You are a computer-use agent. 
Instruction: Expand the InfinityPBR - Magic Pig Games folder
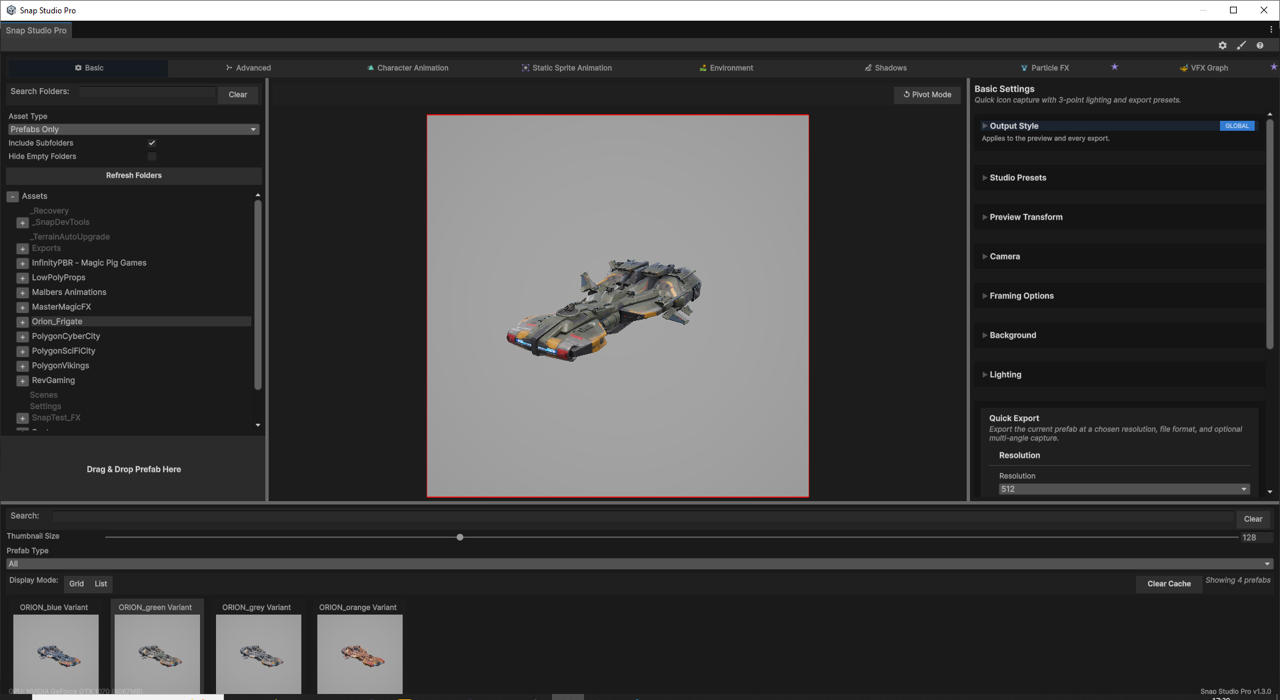click(x=22, y=263)
